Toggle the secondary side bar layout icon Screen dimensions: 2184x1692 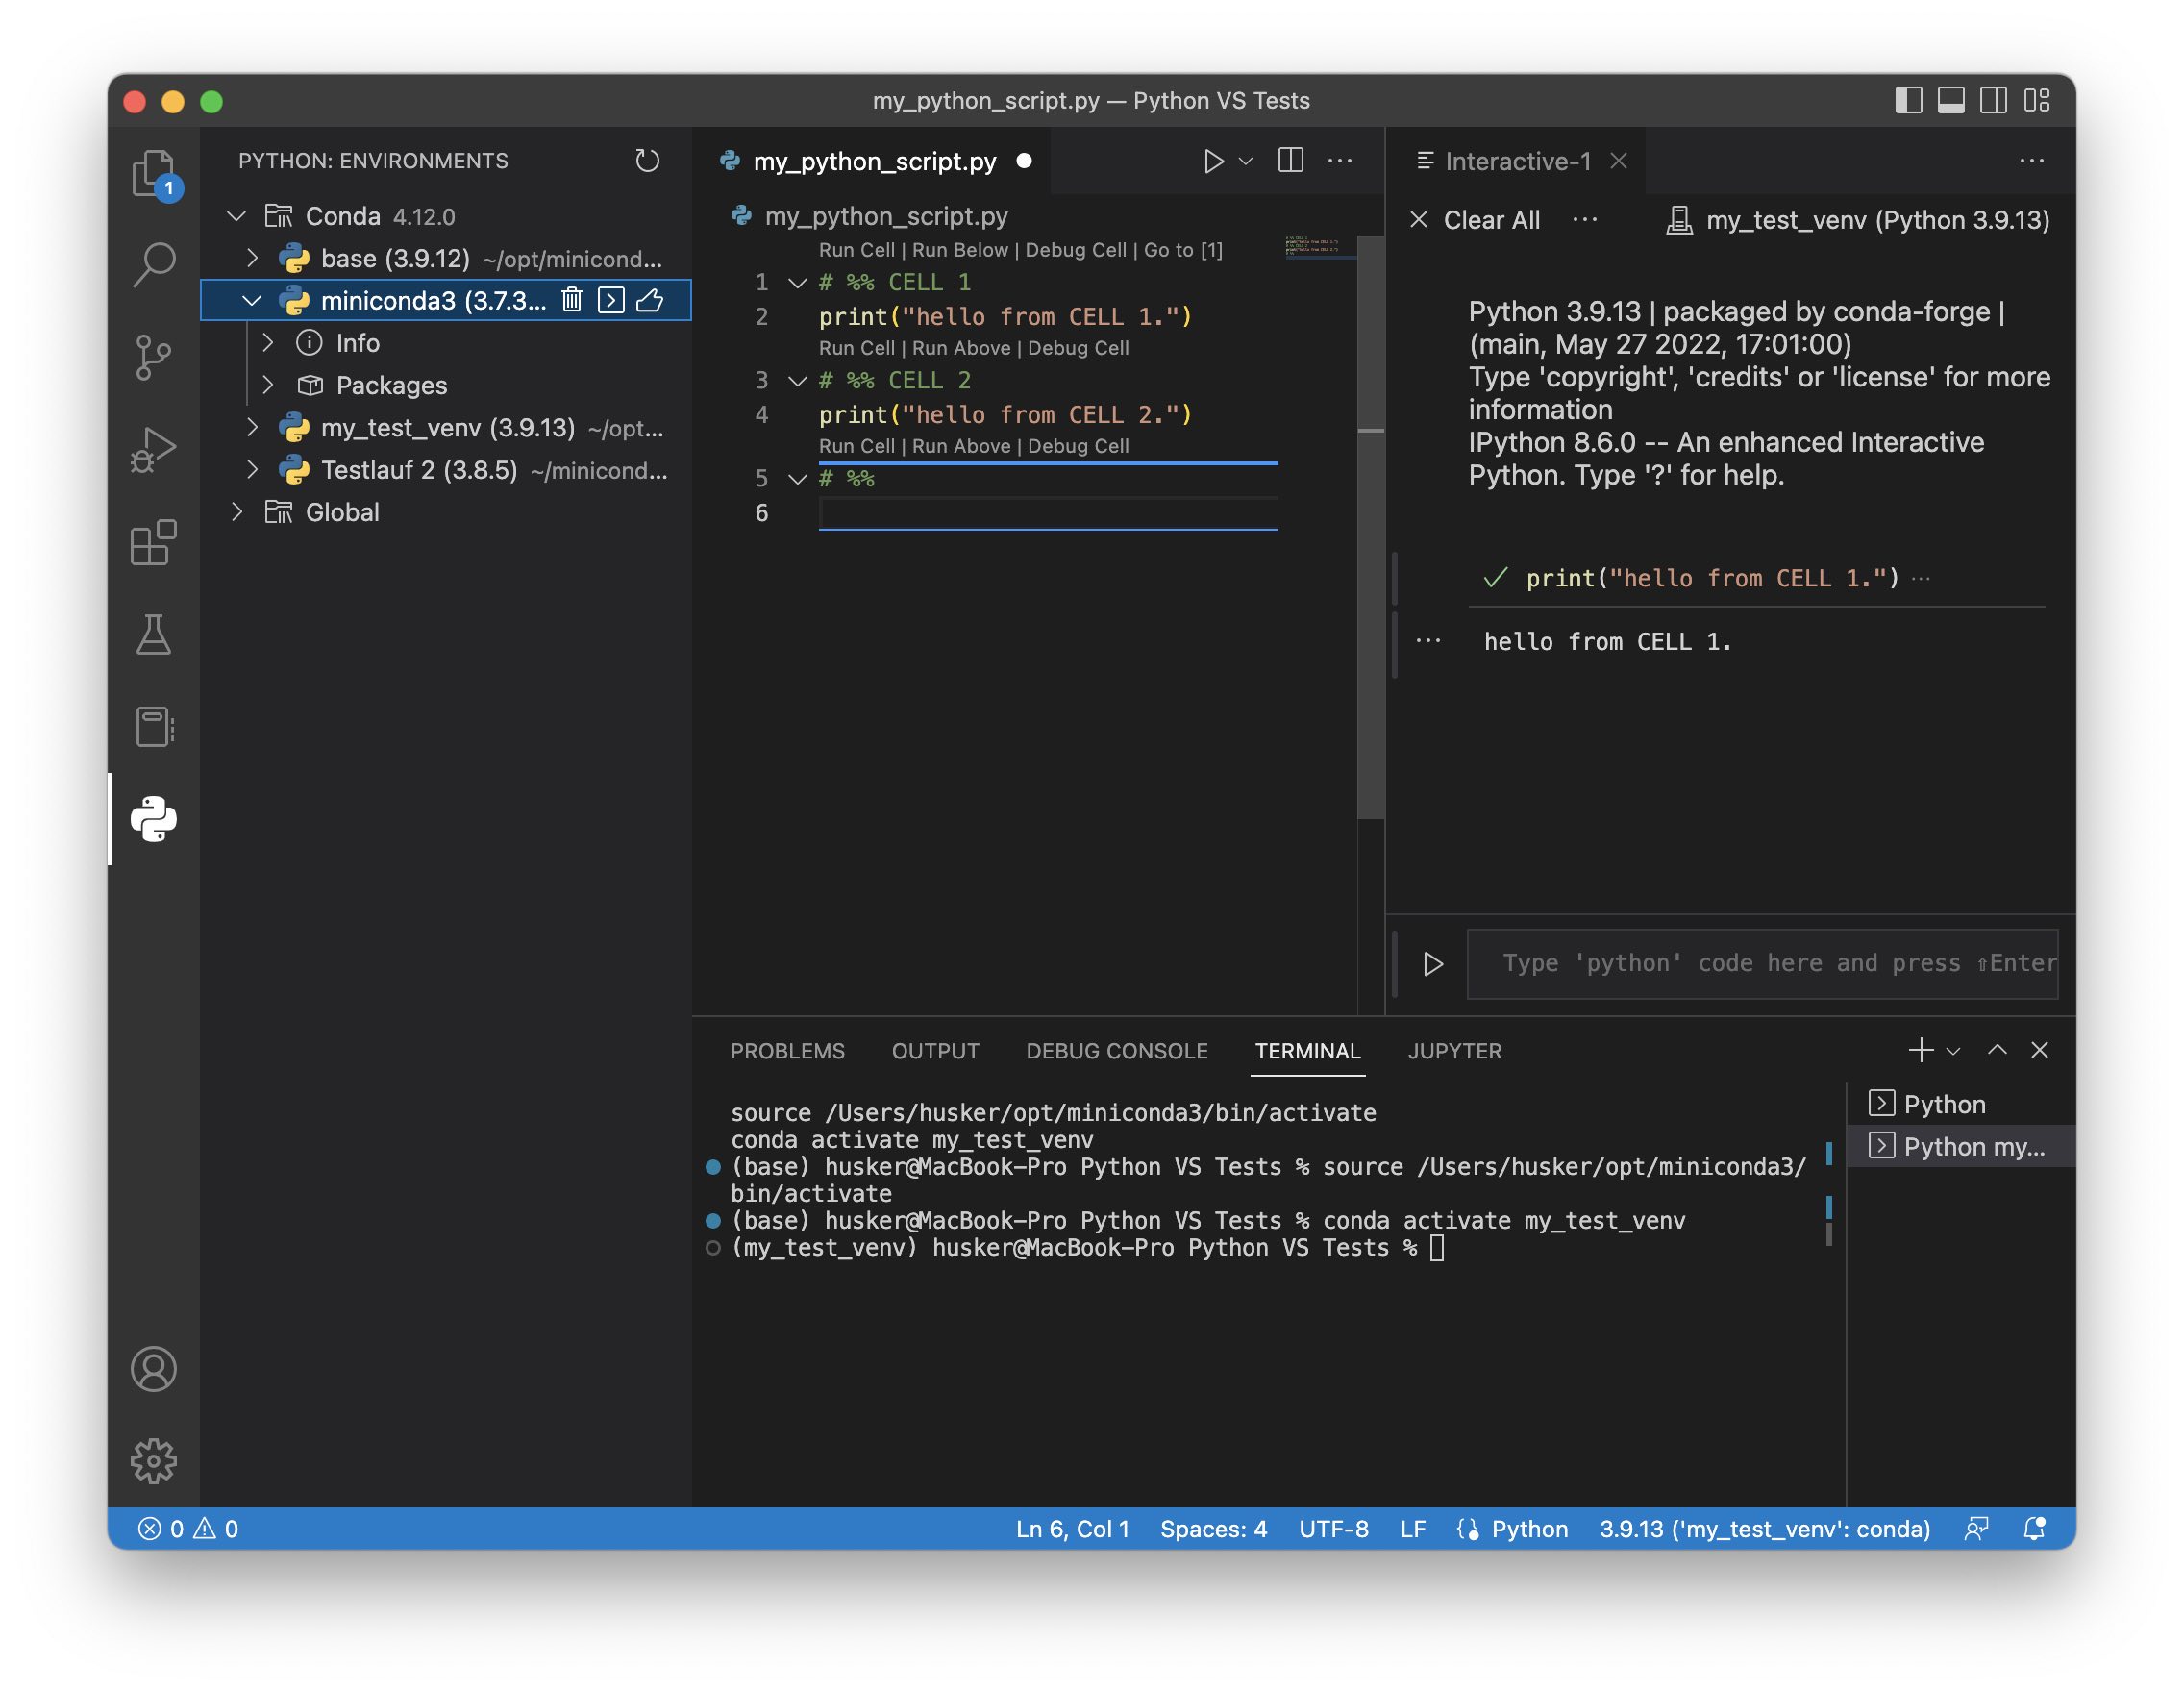pos(1993,100)
